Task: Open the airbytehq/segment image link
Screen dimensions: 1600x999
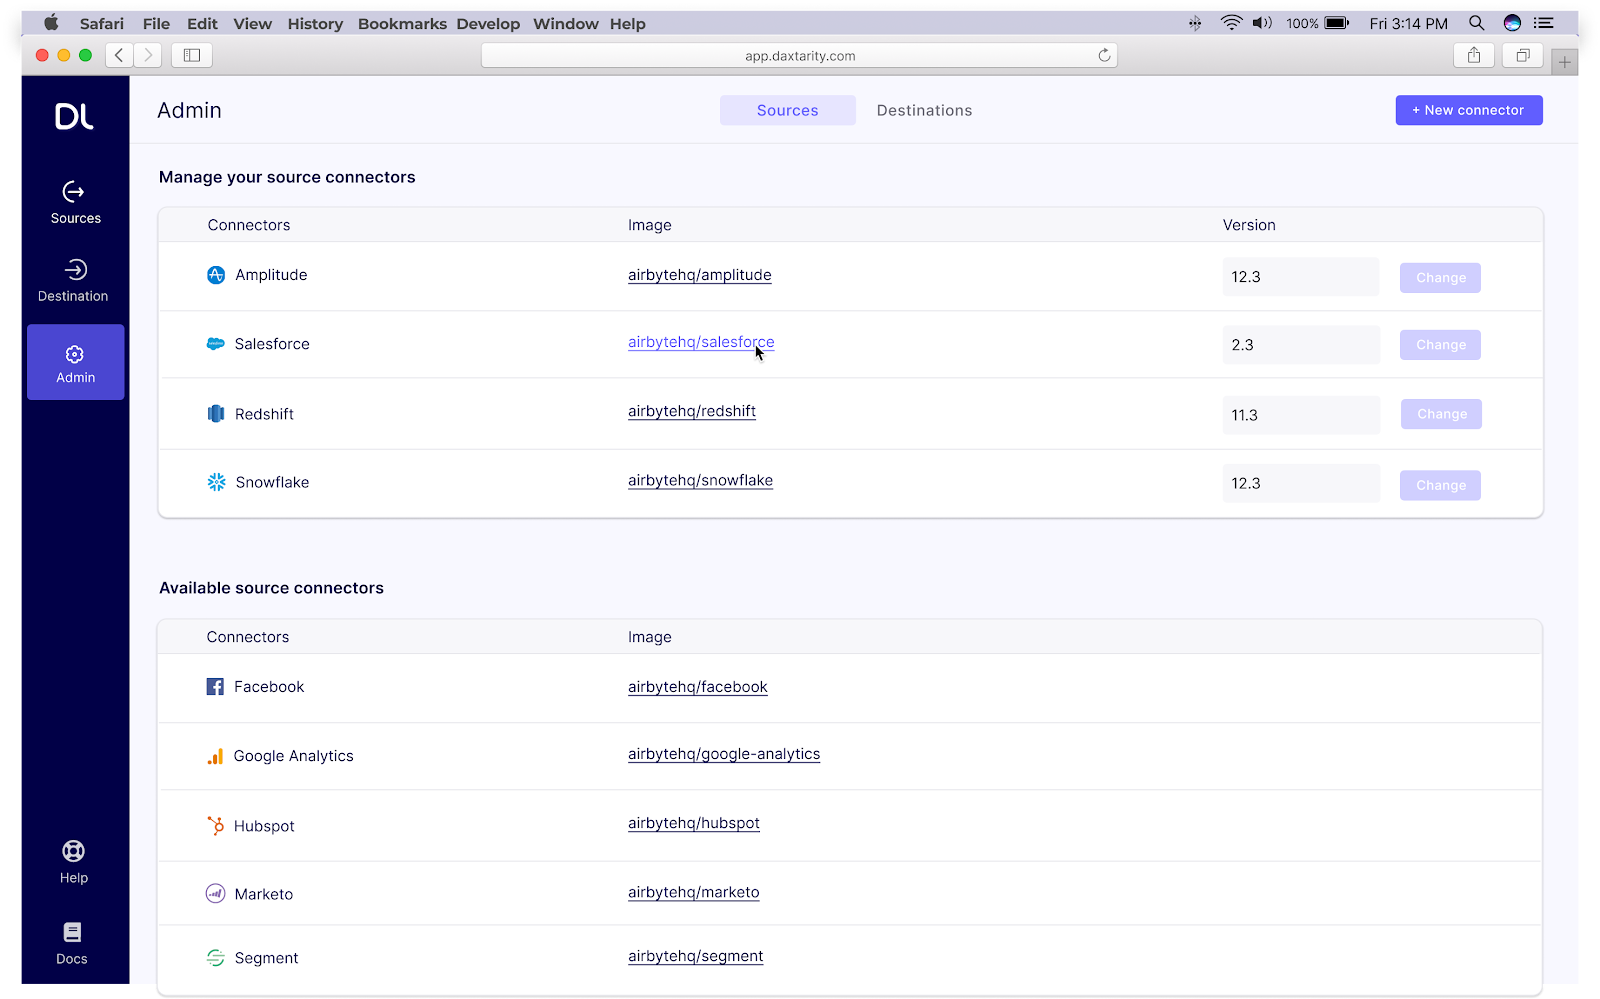Action: pyautogui.click(x=696, y=956)
